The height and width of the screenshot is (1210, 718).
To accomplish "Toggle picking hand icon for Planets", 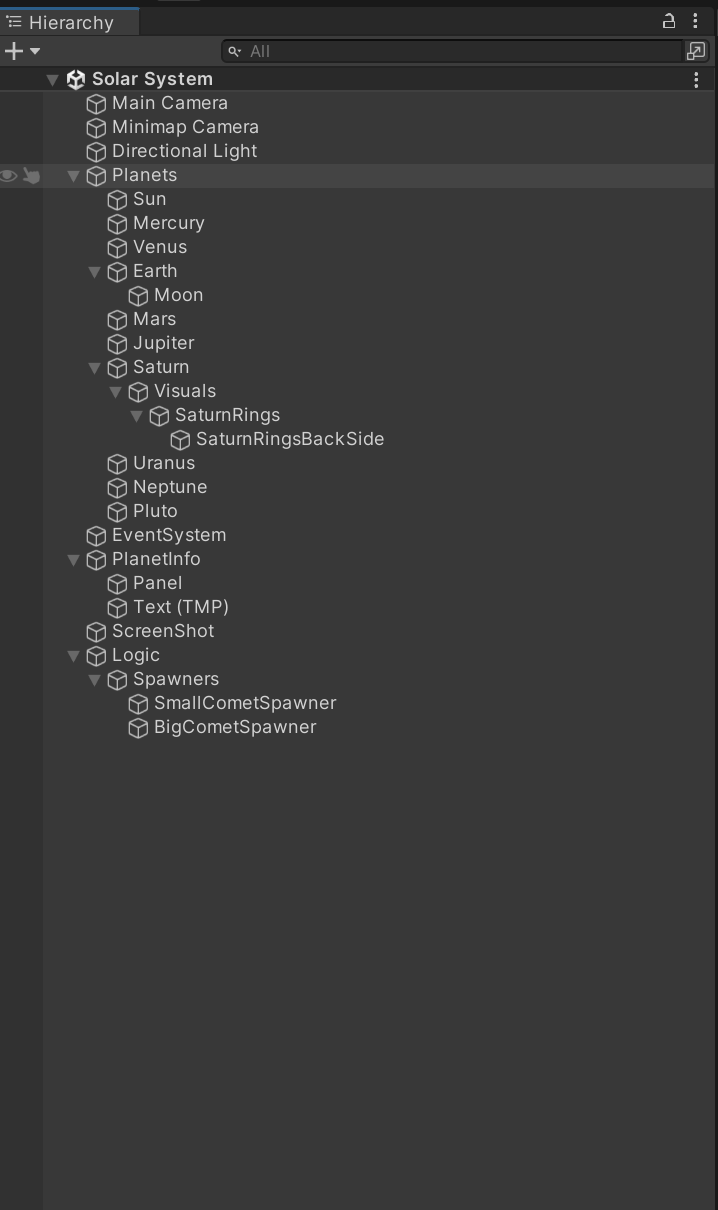I will point(32,176).
